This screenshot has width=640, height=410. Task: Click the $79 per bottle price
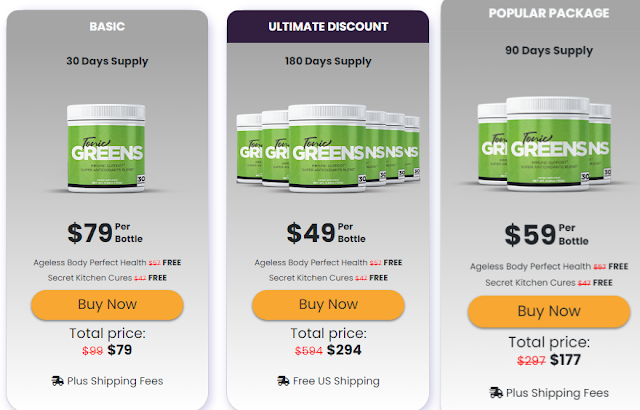105,233
